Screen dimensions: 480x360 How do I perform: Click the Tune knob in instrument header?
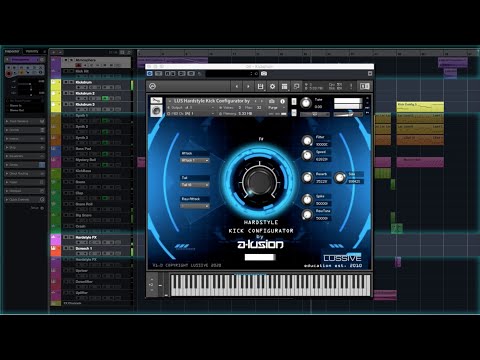tap(306, 103)
